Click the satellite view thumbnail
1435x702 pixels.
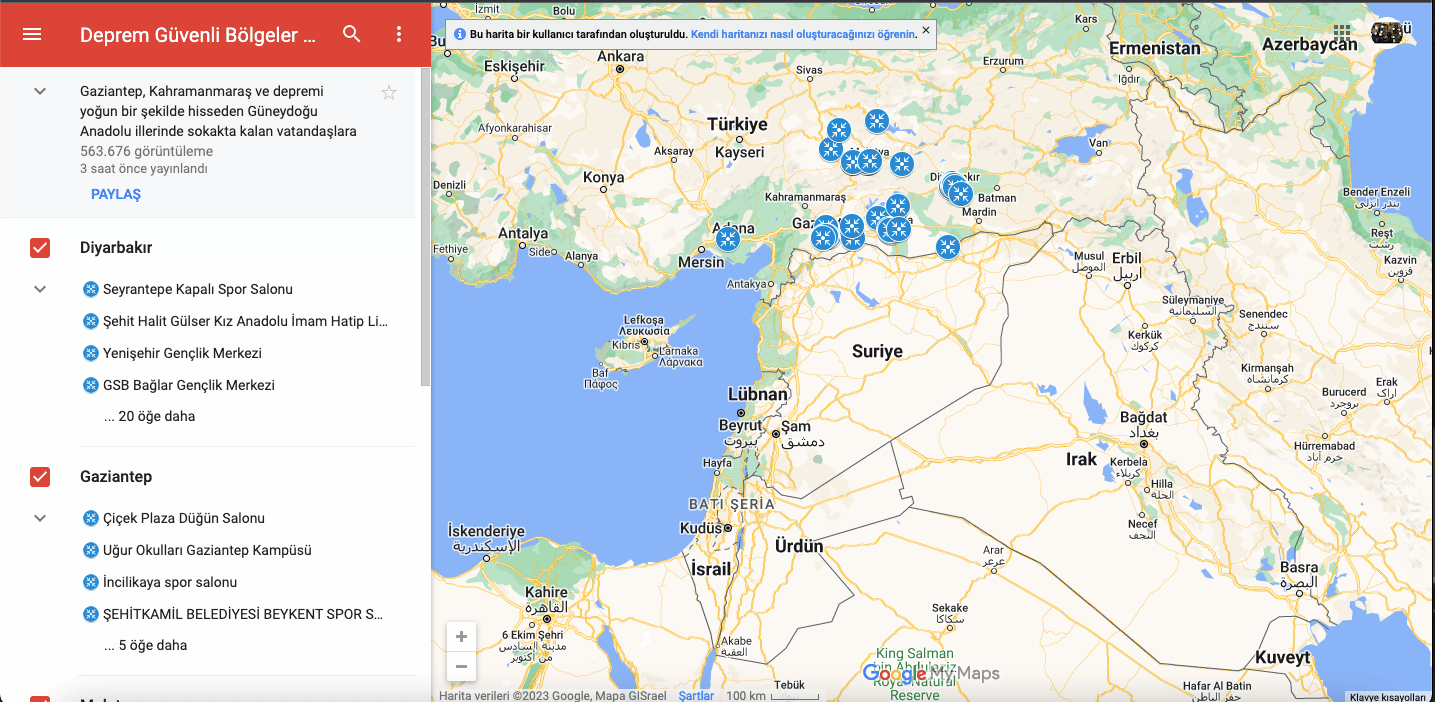coord(1389,33)
